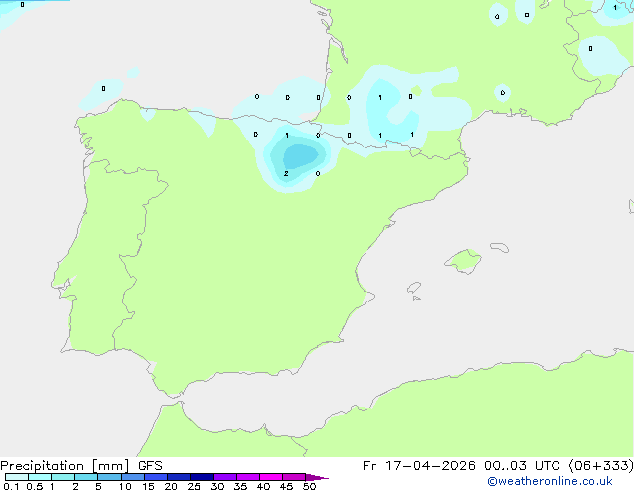
Task: Click the 0.1–0.5 mm legend swatch
Action: [x=17, y=477]
